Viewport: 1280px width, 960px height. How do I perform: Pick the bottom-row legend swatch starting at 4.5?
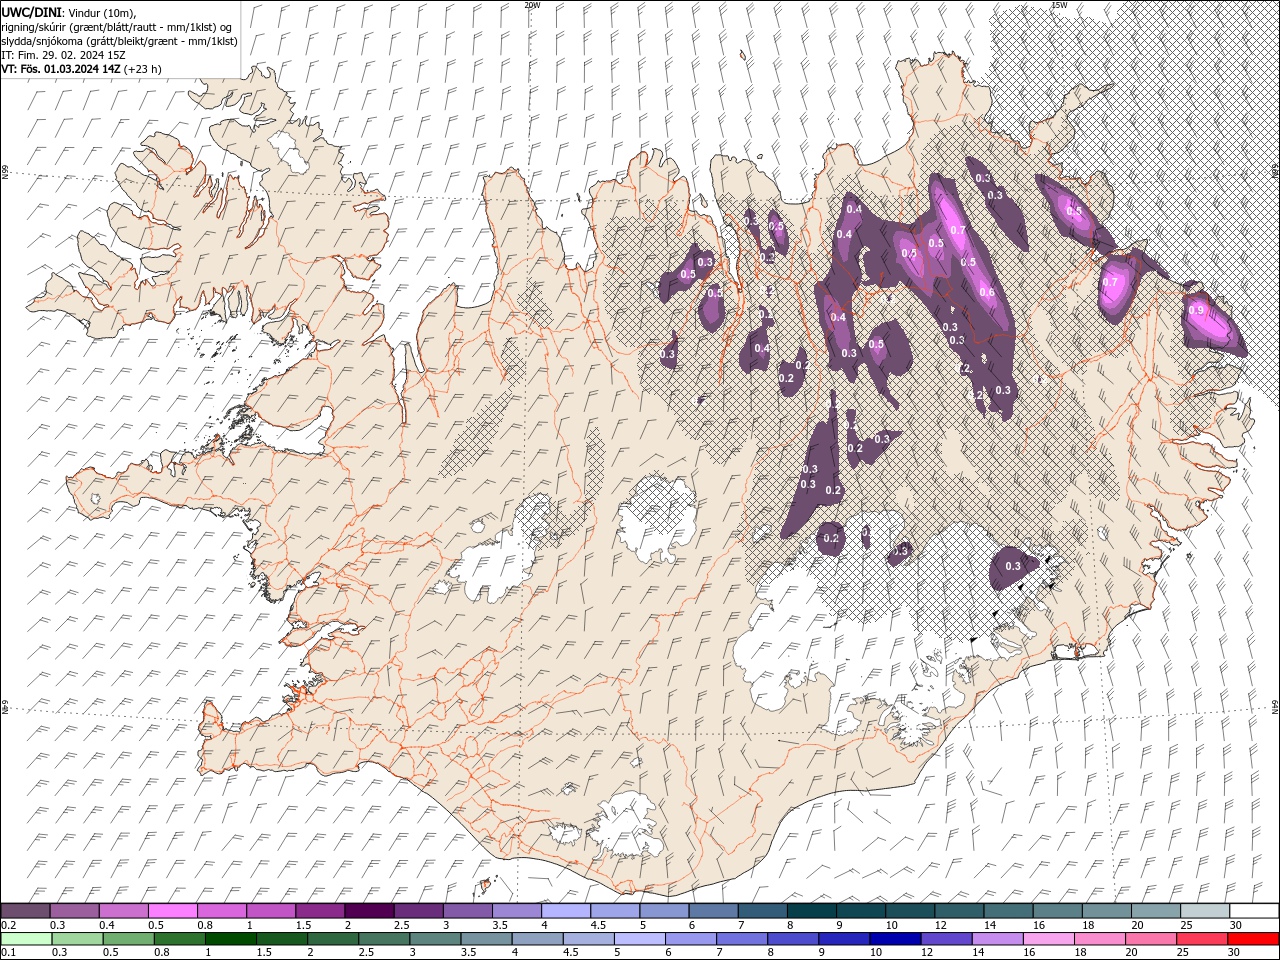[x=588, y=939]
